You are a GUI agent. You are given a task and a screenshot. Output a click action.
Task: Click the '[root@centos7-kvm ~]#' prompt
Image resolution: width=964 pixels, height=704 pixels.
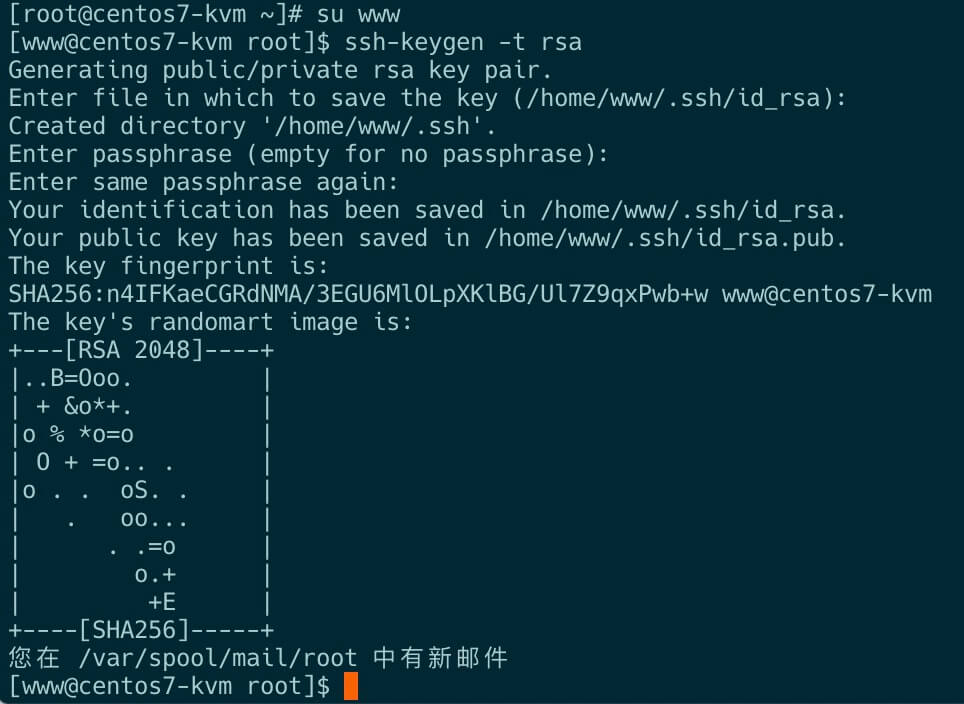point(156,14)
